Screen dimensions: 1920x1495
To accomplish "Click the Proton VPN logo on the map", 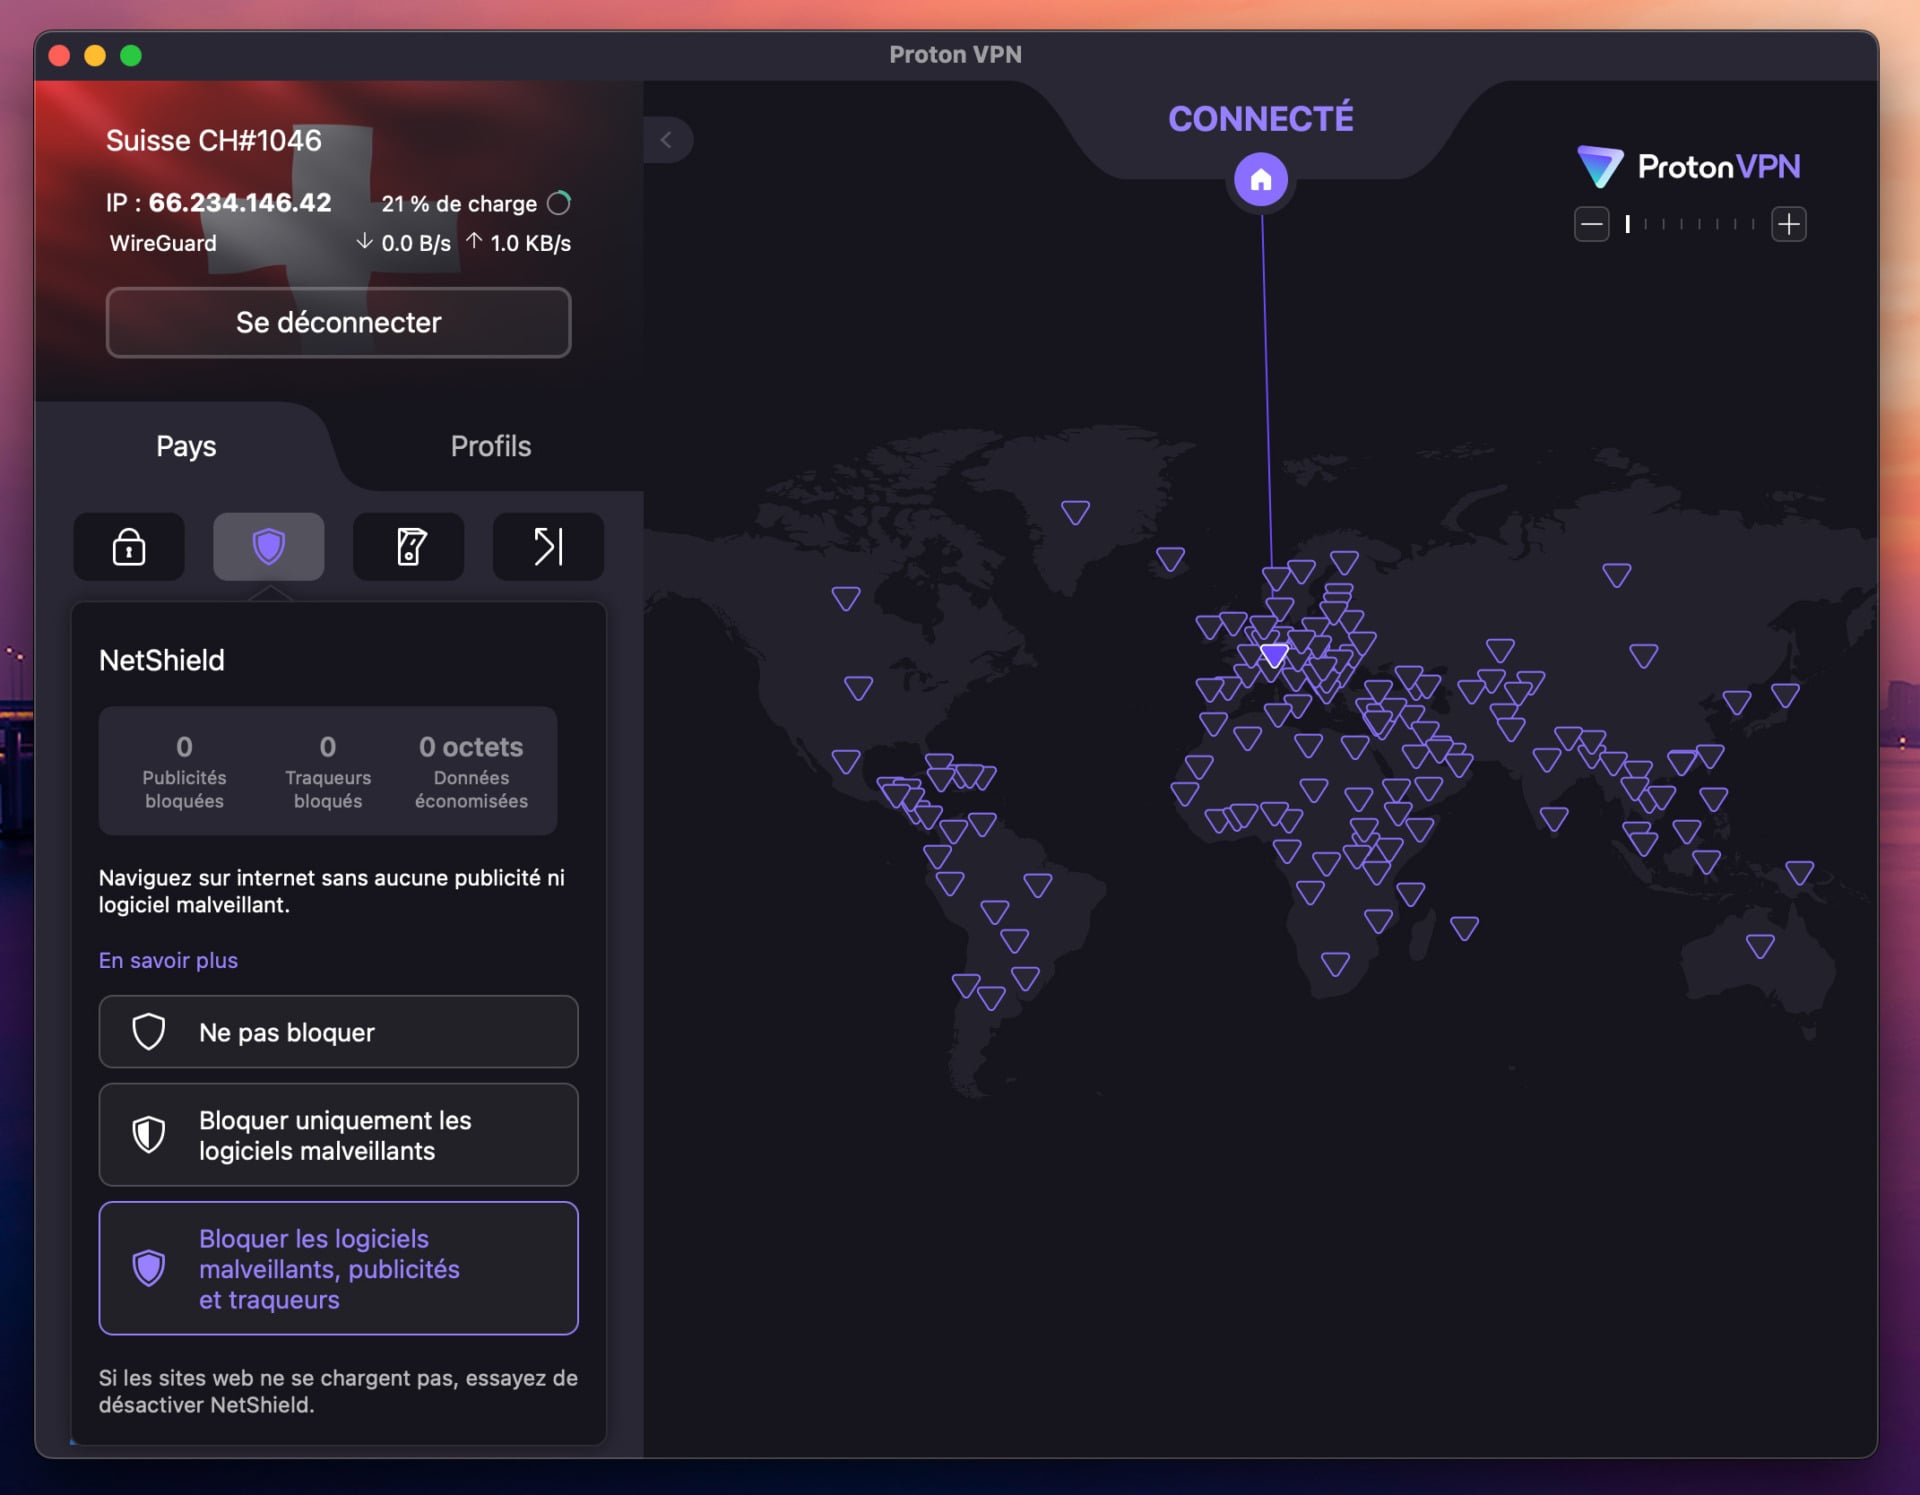I will coord(1689,166).
